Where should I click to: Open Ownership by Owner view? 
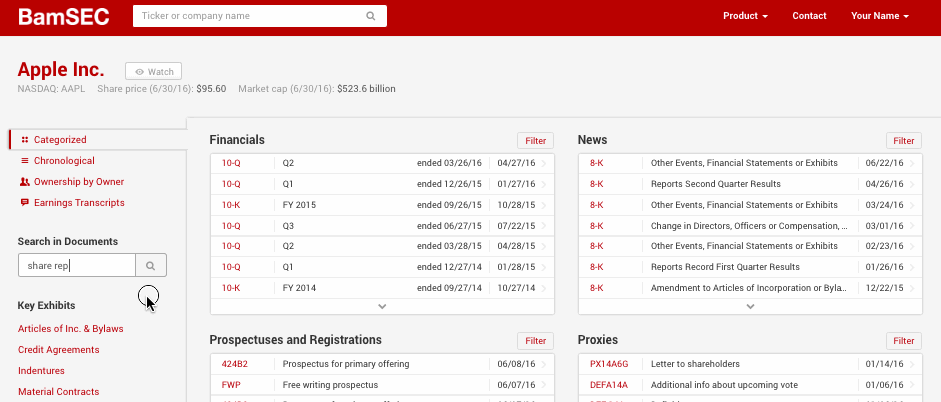78,182
